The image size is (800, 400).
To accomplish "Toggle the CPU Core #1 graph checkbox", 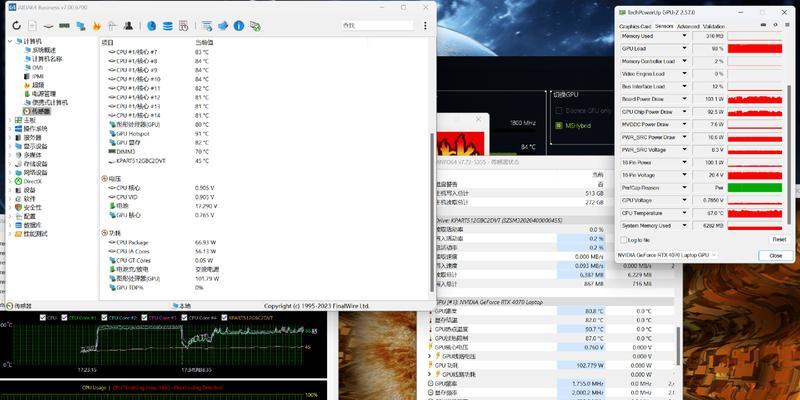I will [x=64, y=317].
